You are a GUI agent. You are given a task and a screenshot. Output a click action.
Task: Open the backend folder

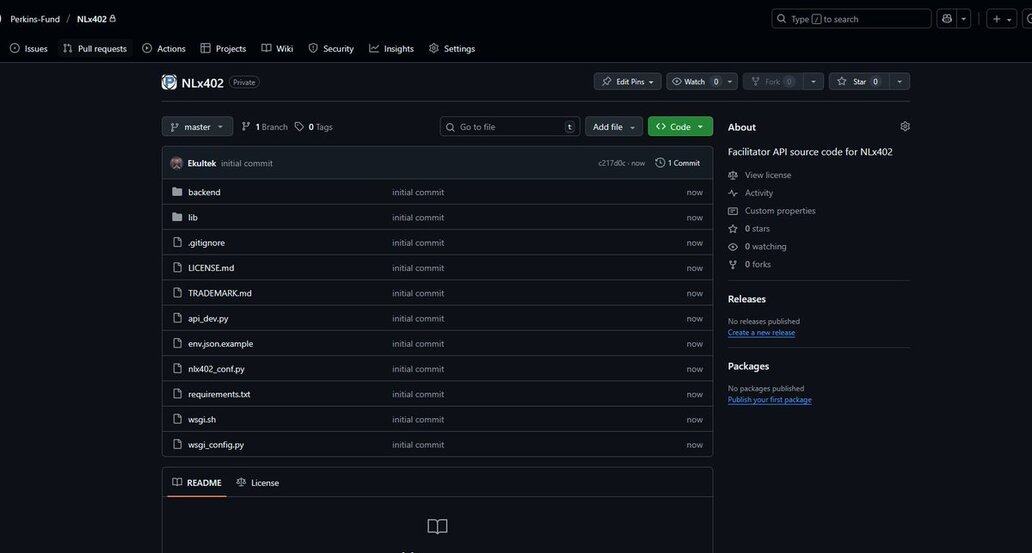point(204,192)
